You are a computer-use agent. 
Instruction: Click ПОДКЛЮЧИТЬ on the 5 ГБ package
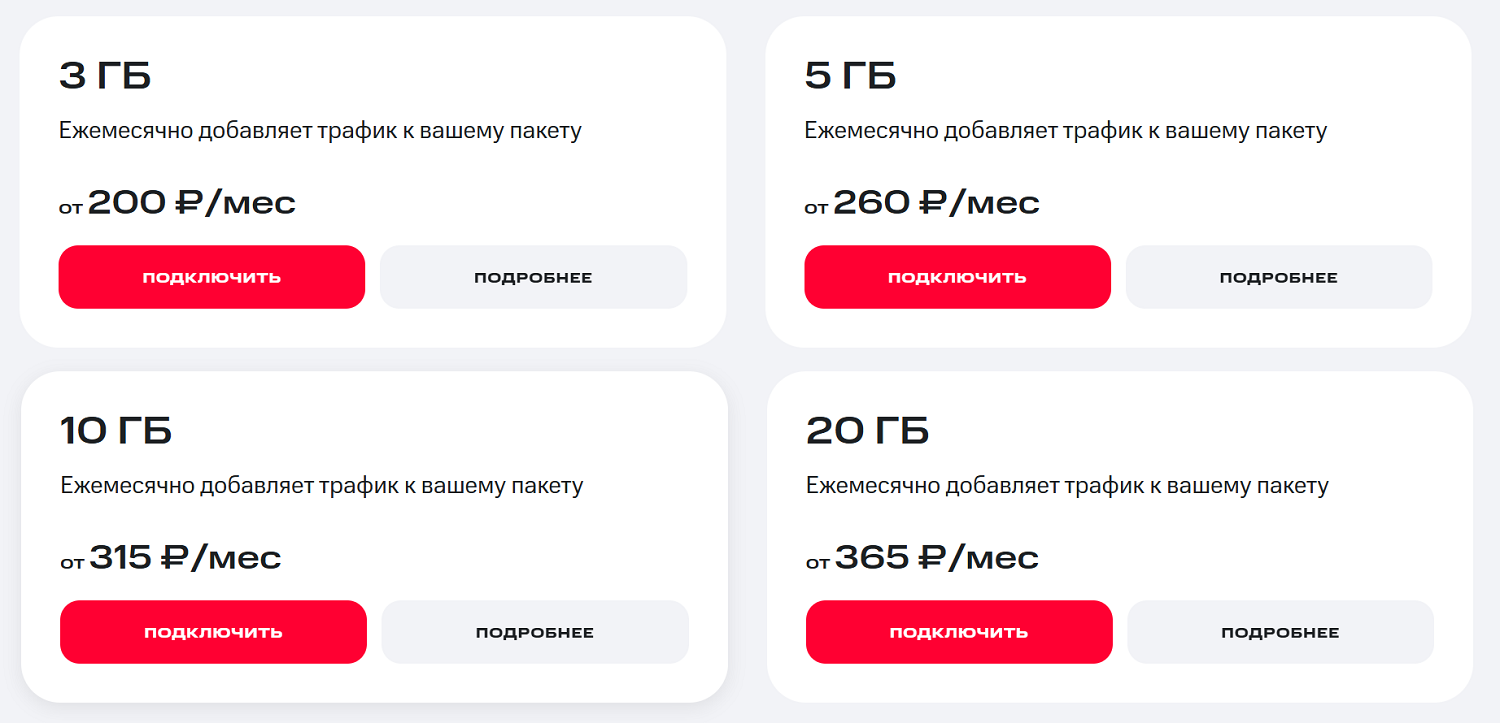[957, 277]
